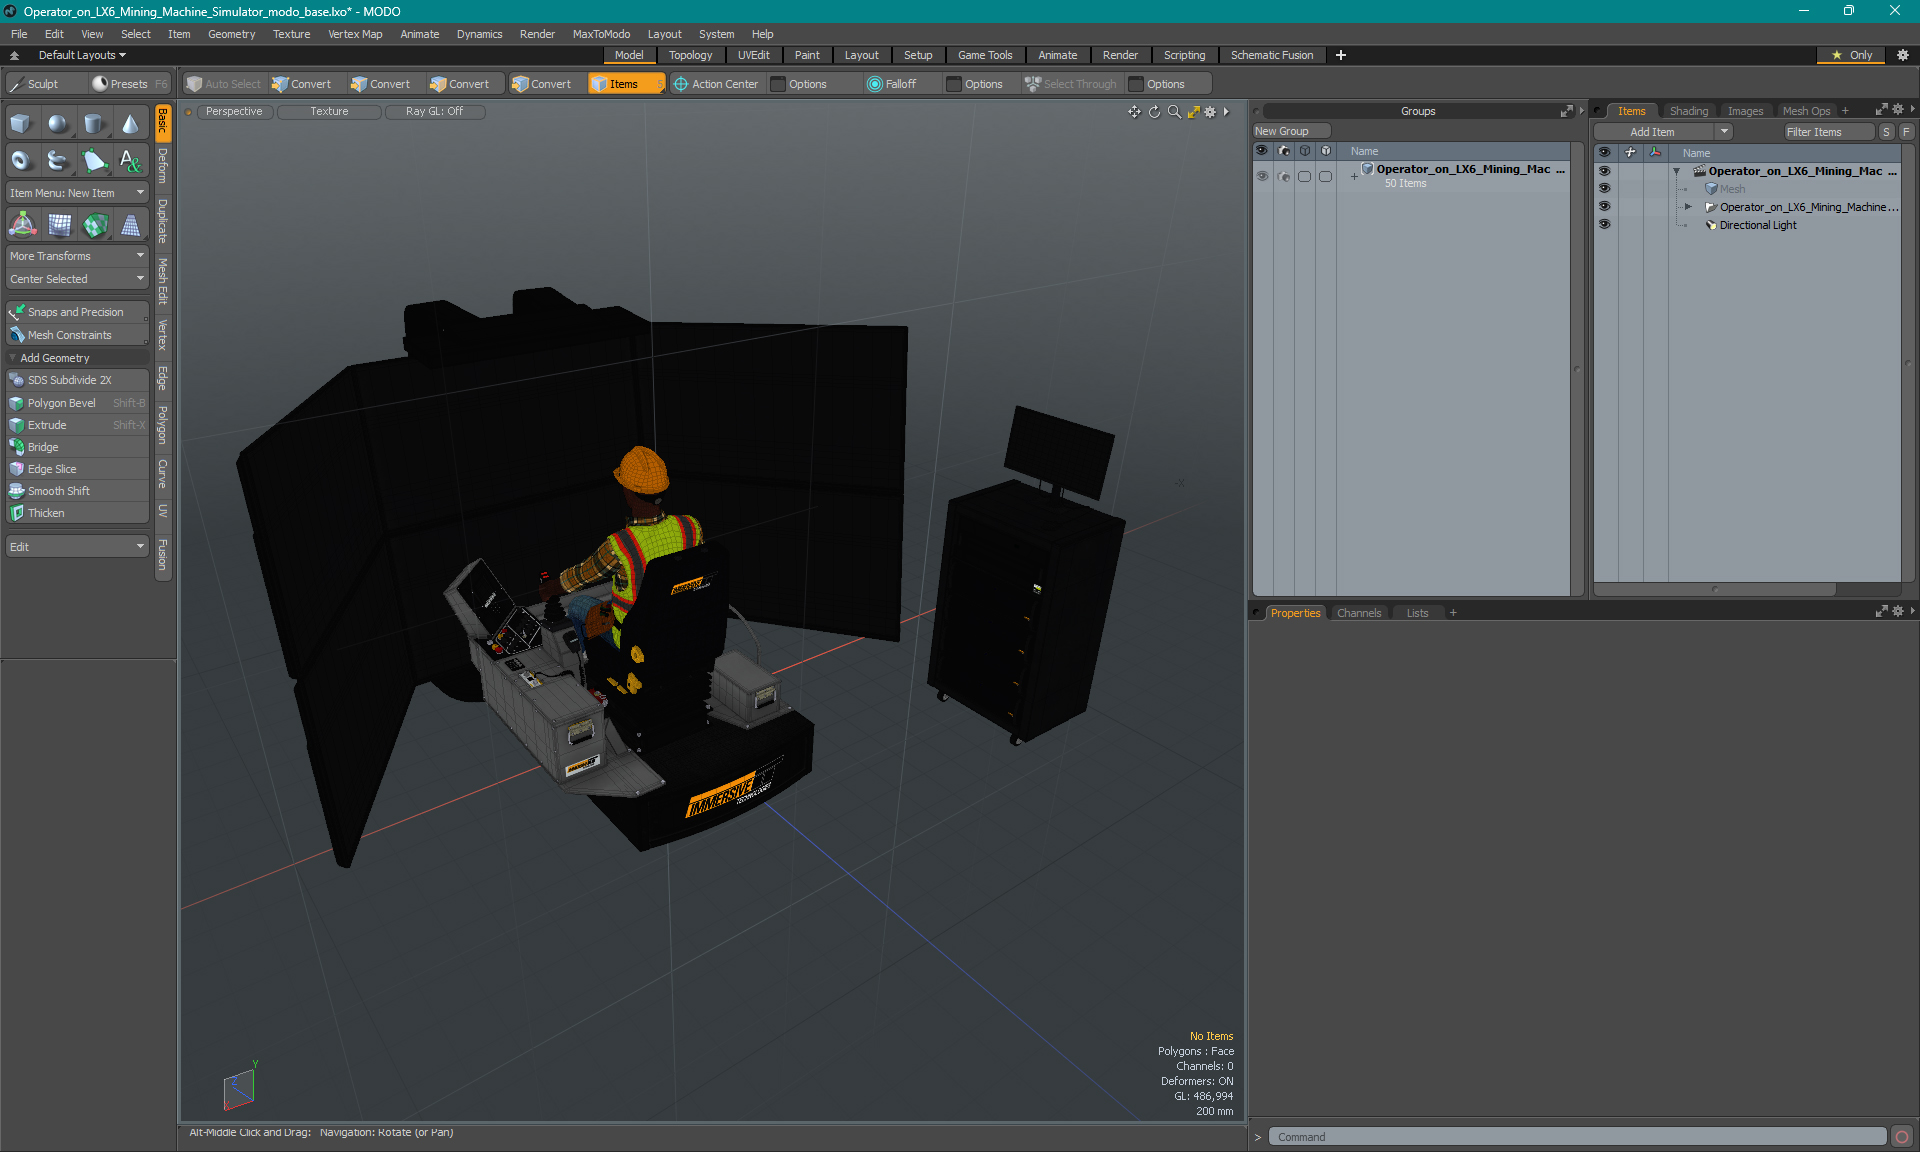Click the Add Item button
The width and height of the screenshot is (1920, 1152).
click(1652, 132)
